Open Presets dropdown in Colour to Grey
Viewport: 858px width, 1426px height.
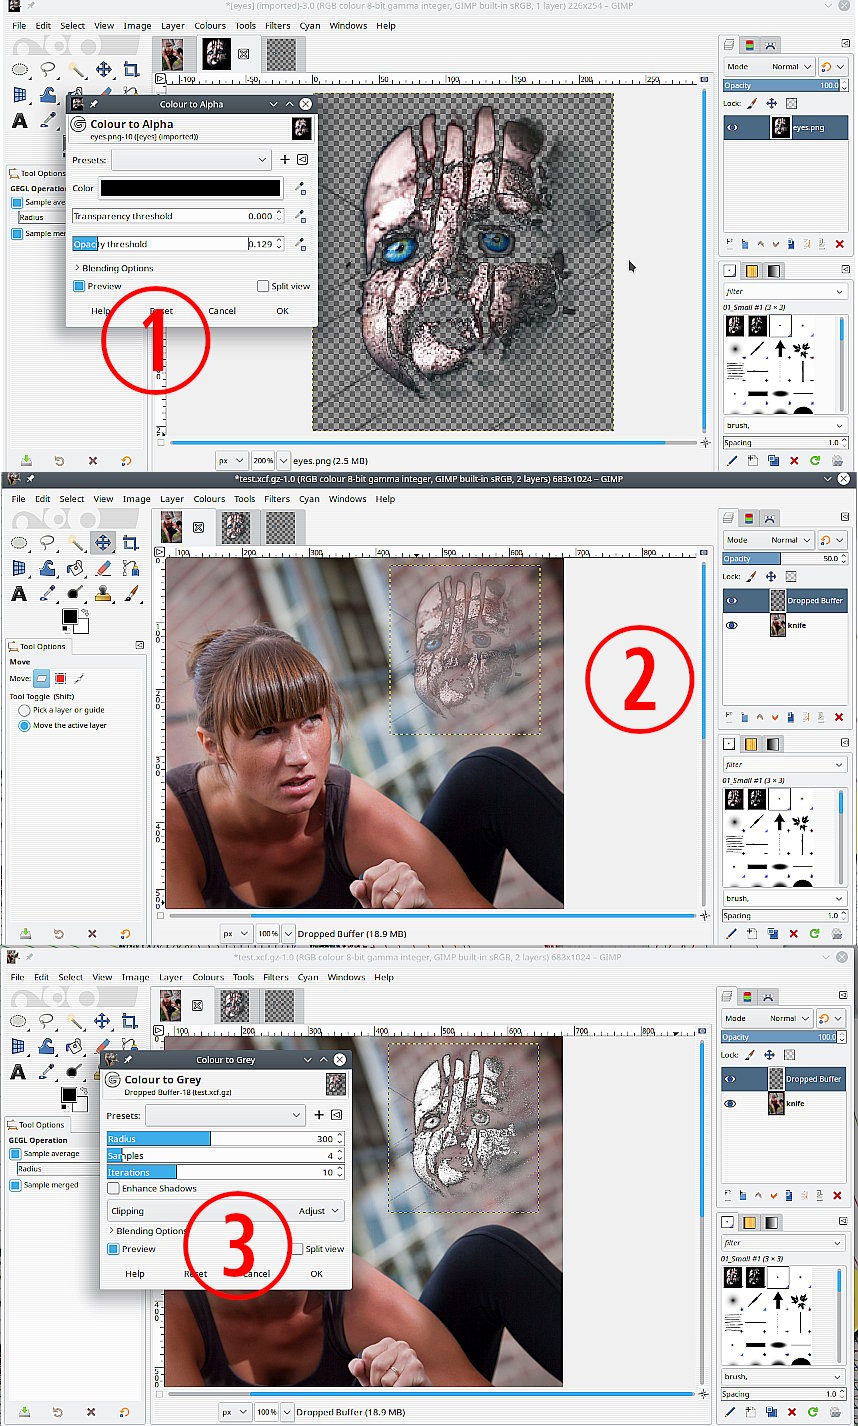click(x=225, y=1114)
